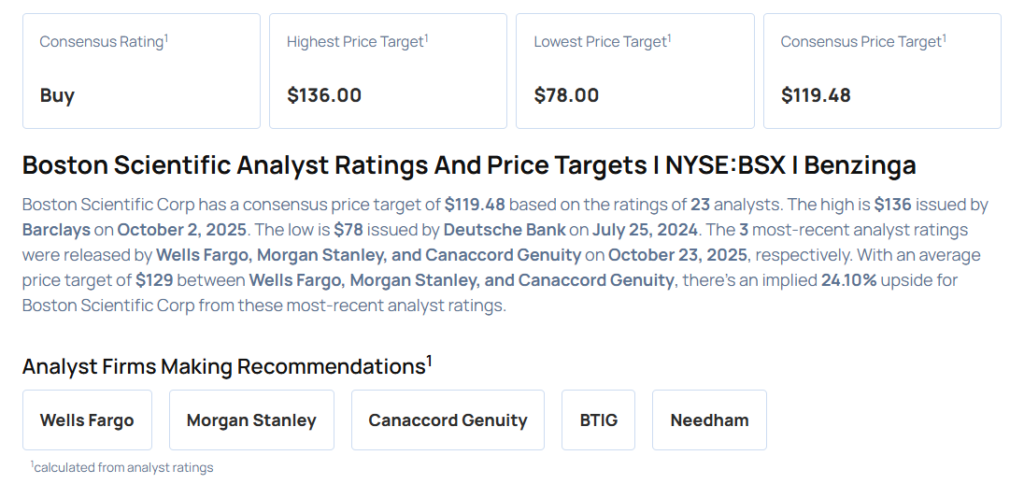Click the calculated from analyst ratings footnote
The image size is (1024, 498).
click(x=123, y=467)
